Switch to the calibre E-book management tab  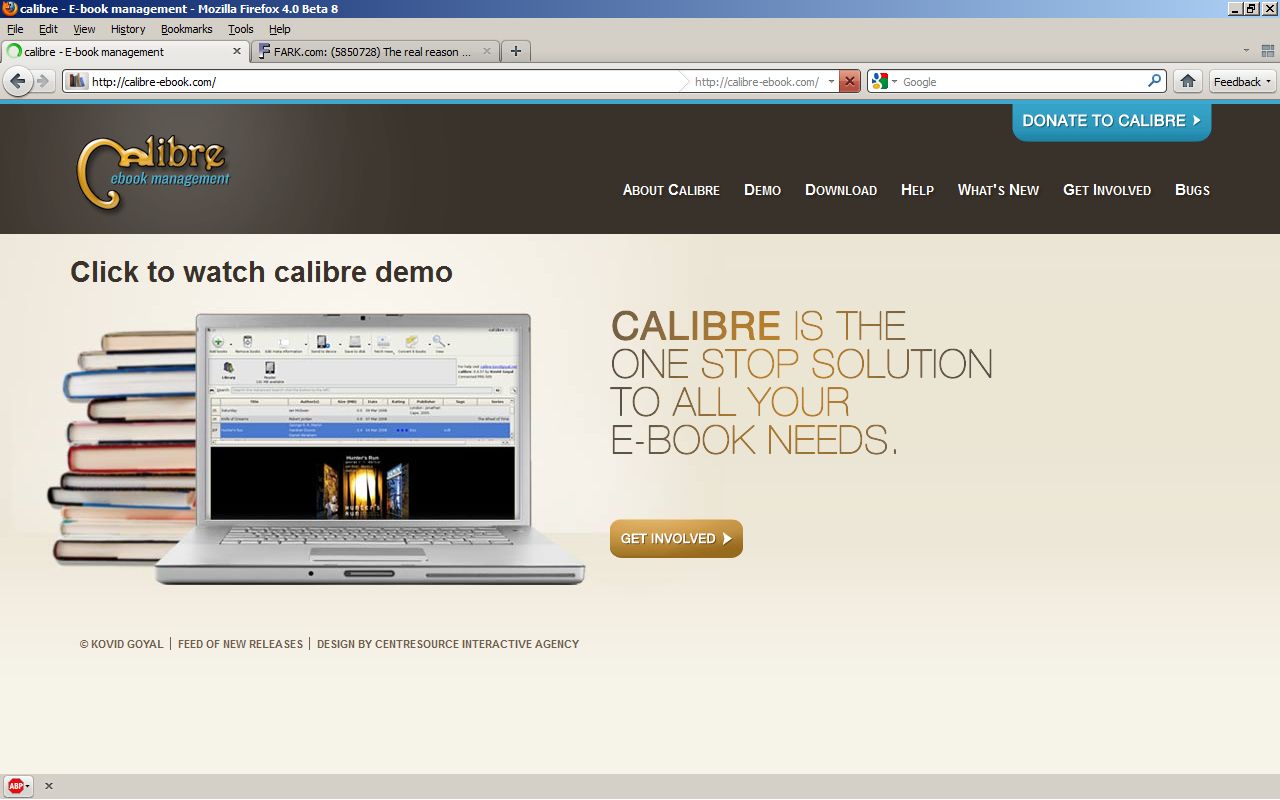[x=125, y=51]
